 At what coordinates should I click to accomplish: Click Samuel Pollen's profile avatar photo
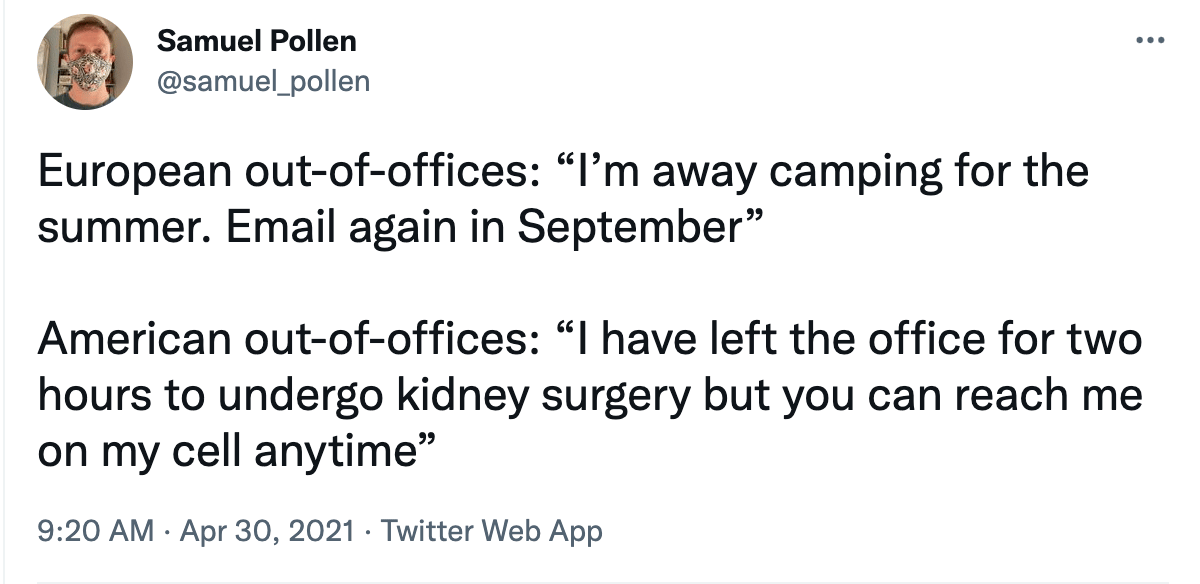(87, 63)
